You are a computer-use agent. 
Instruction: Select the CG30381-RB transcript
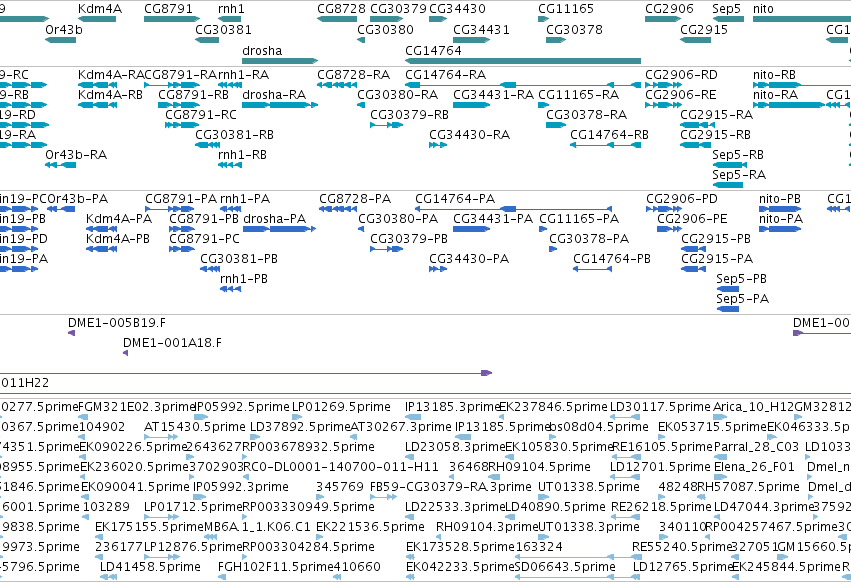[207, 145]
